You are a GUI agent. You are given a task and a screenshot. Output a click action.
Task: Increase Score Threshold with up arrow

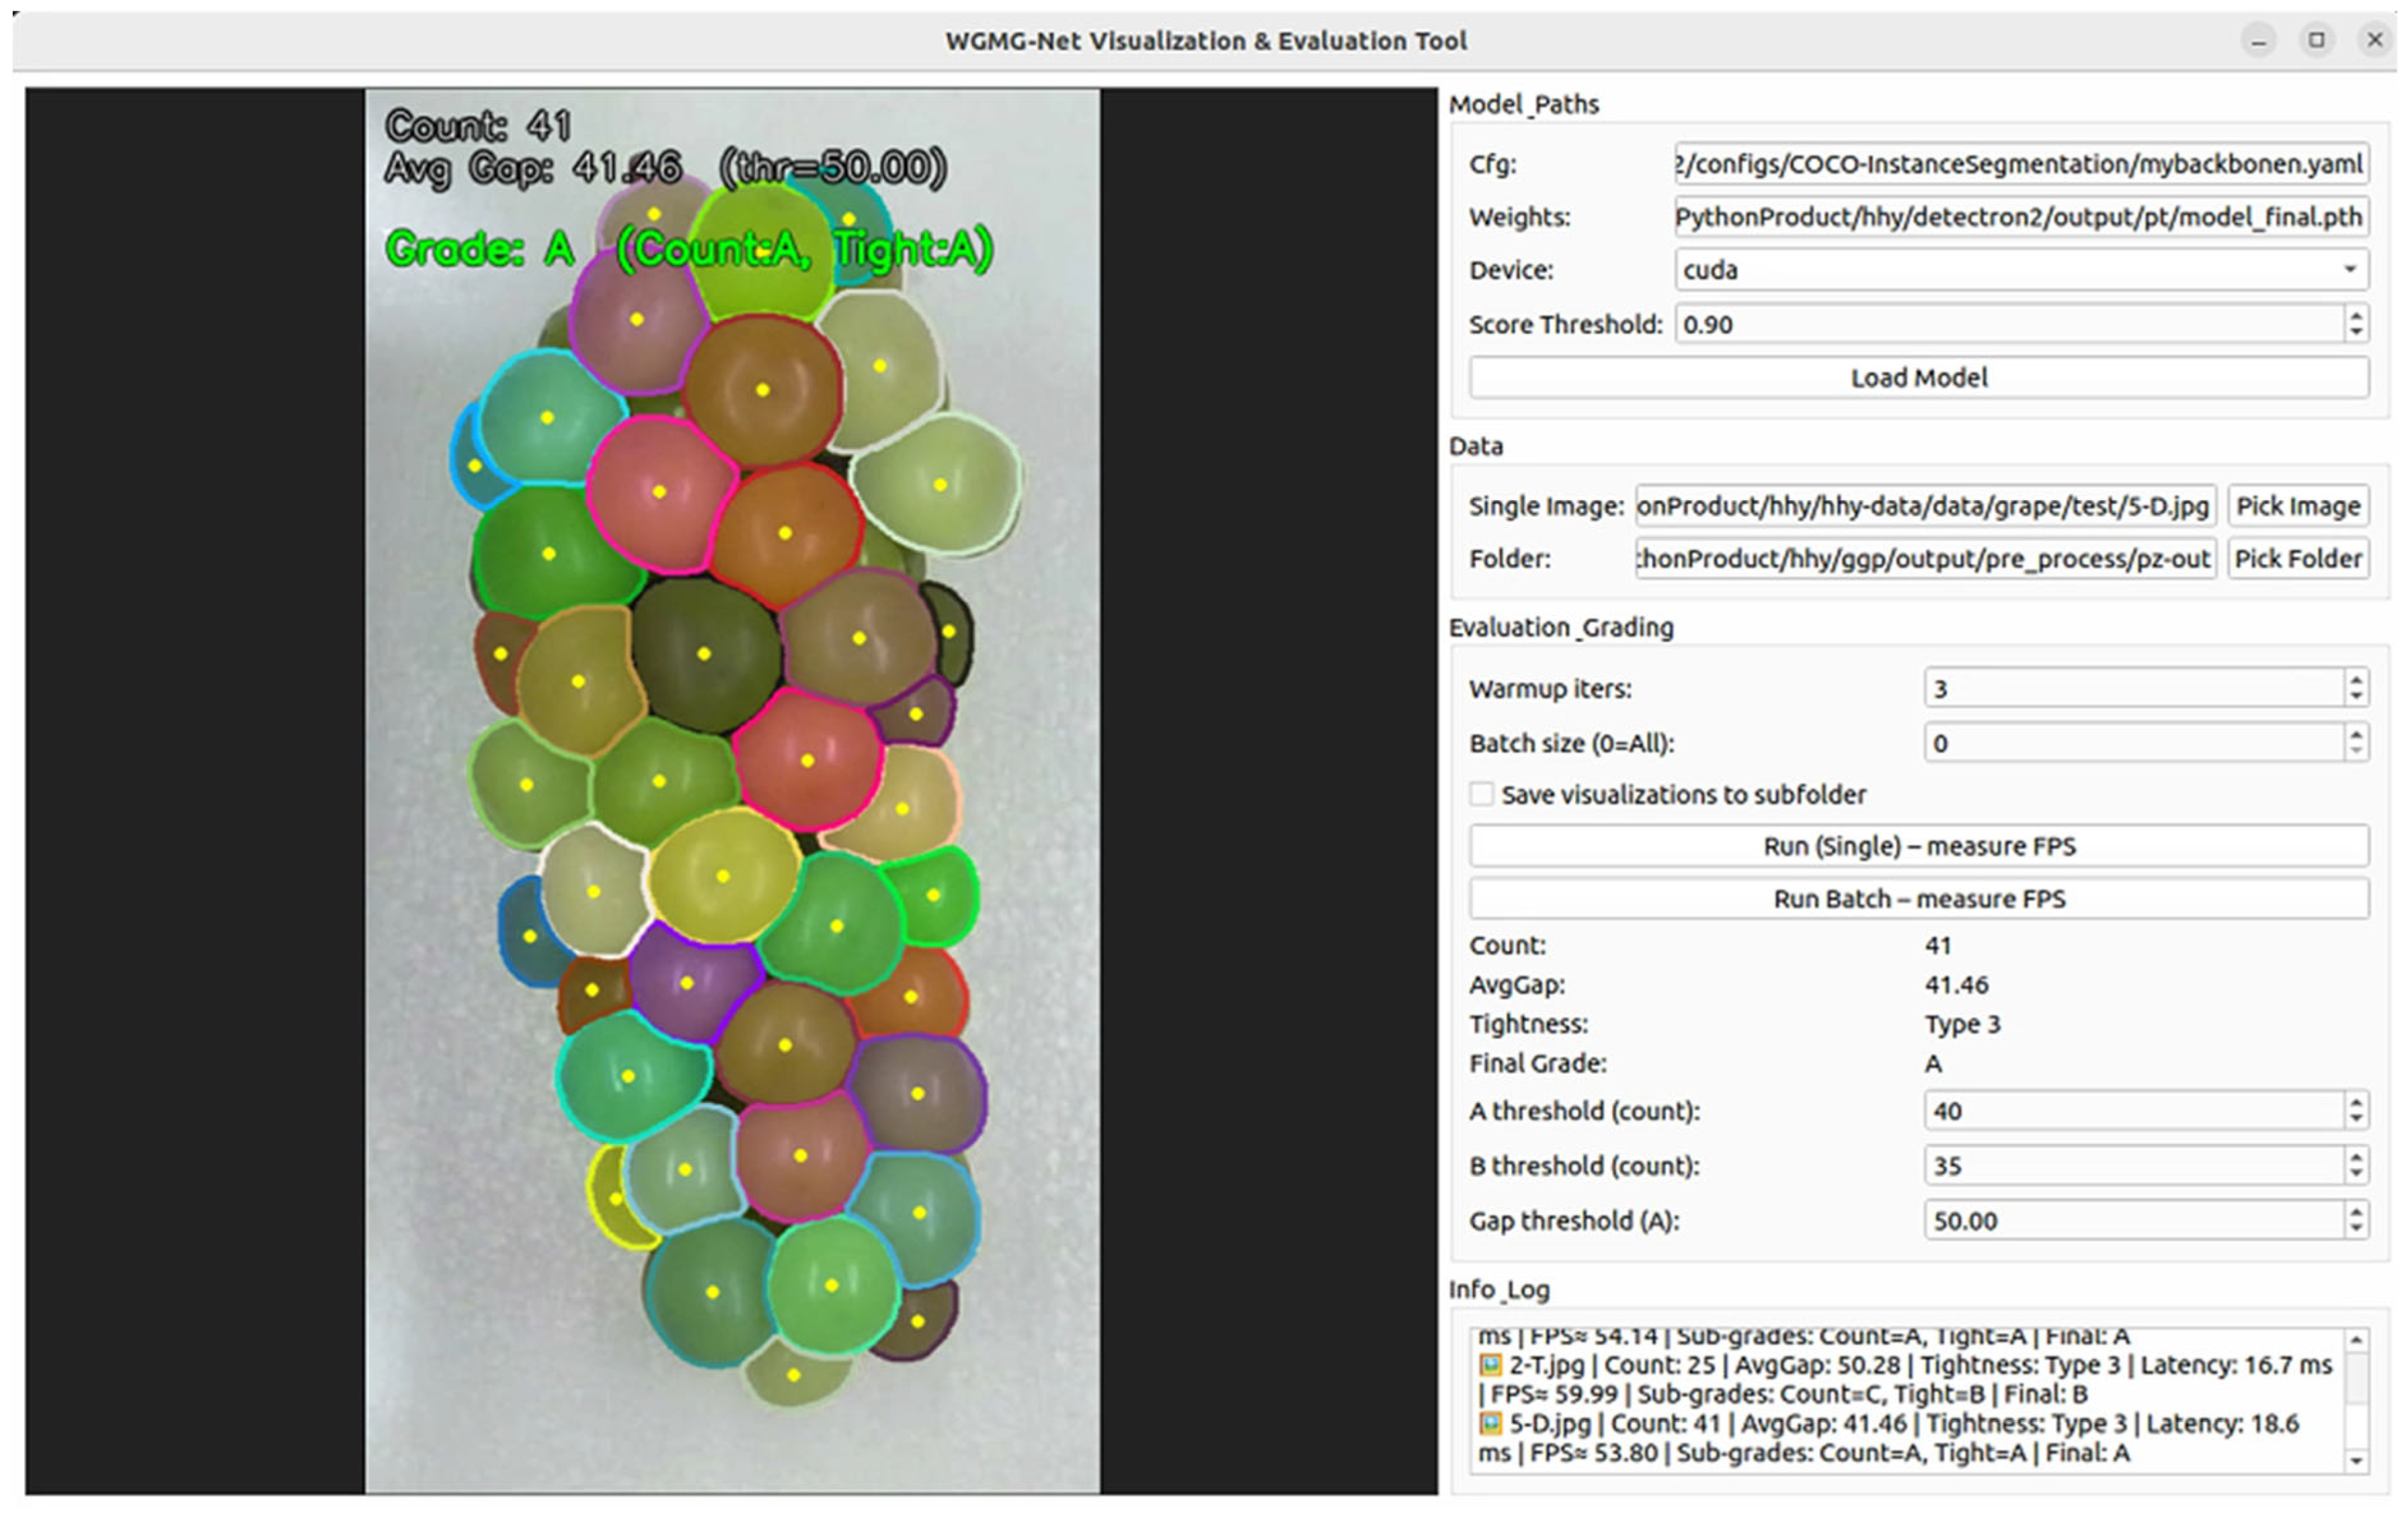tap(2356, 316)
